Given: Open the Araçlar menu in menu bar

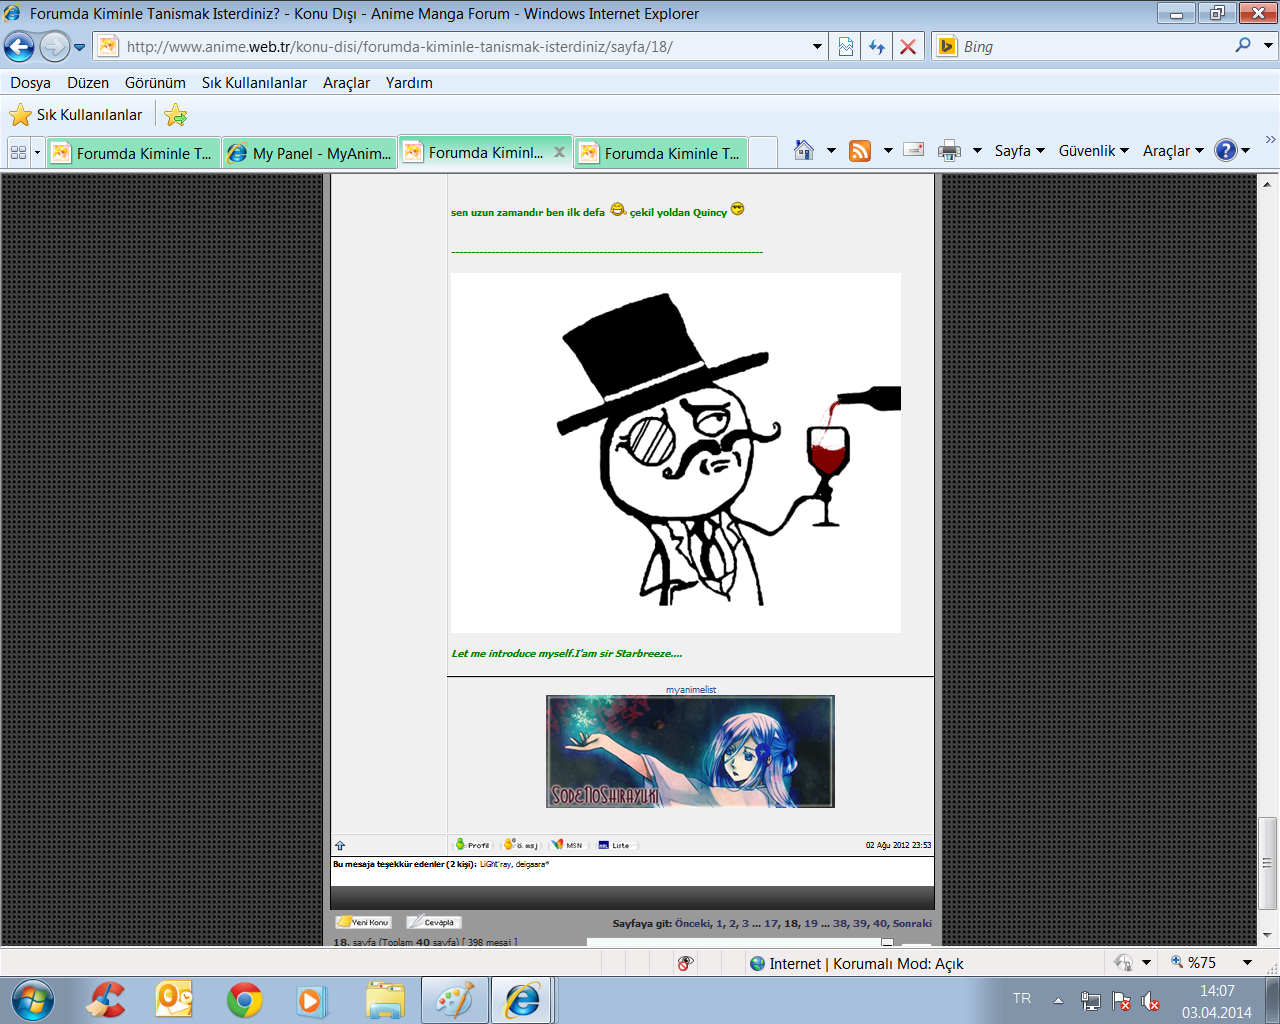Looking at the screenshot, I should 346,83.
